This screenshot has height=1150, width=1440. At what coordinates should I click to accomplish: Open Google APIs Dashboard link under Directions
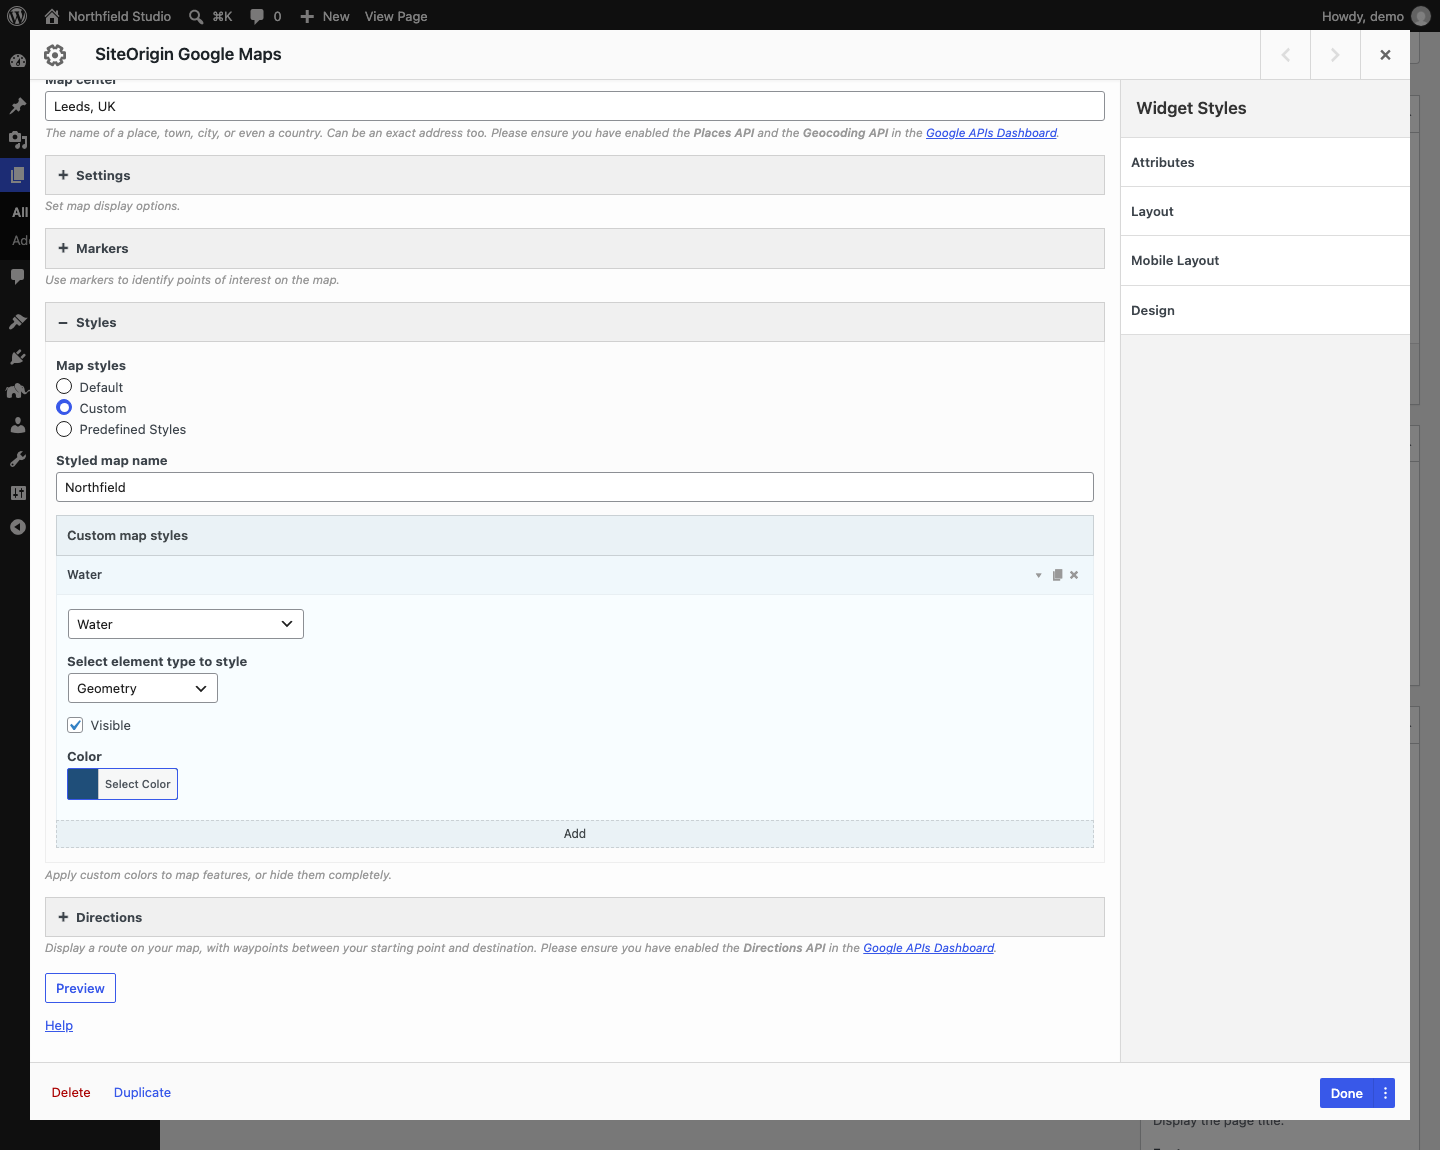pyautogui.click(x=928, y=948)
